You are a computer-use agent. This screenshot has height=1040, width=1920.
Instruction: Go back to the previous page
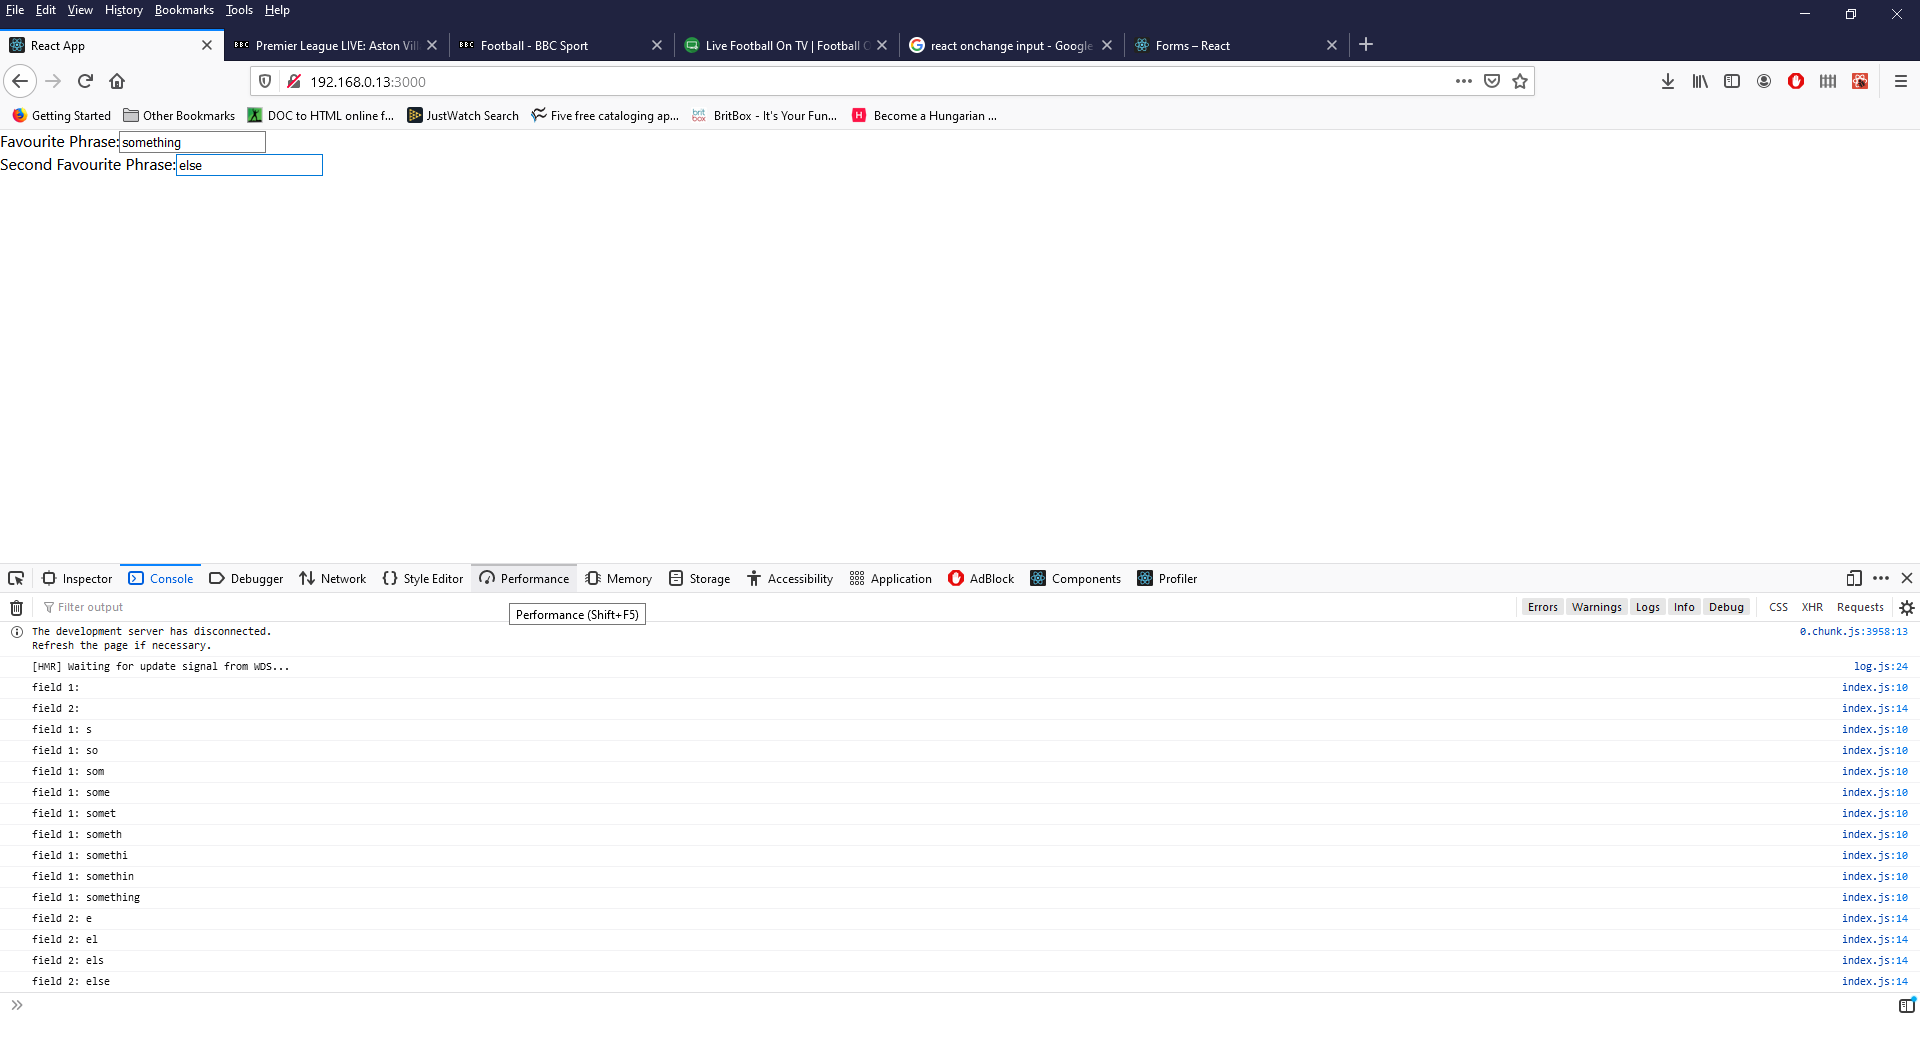20,81
